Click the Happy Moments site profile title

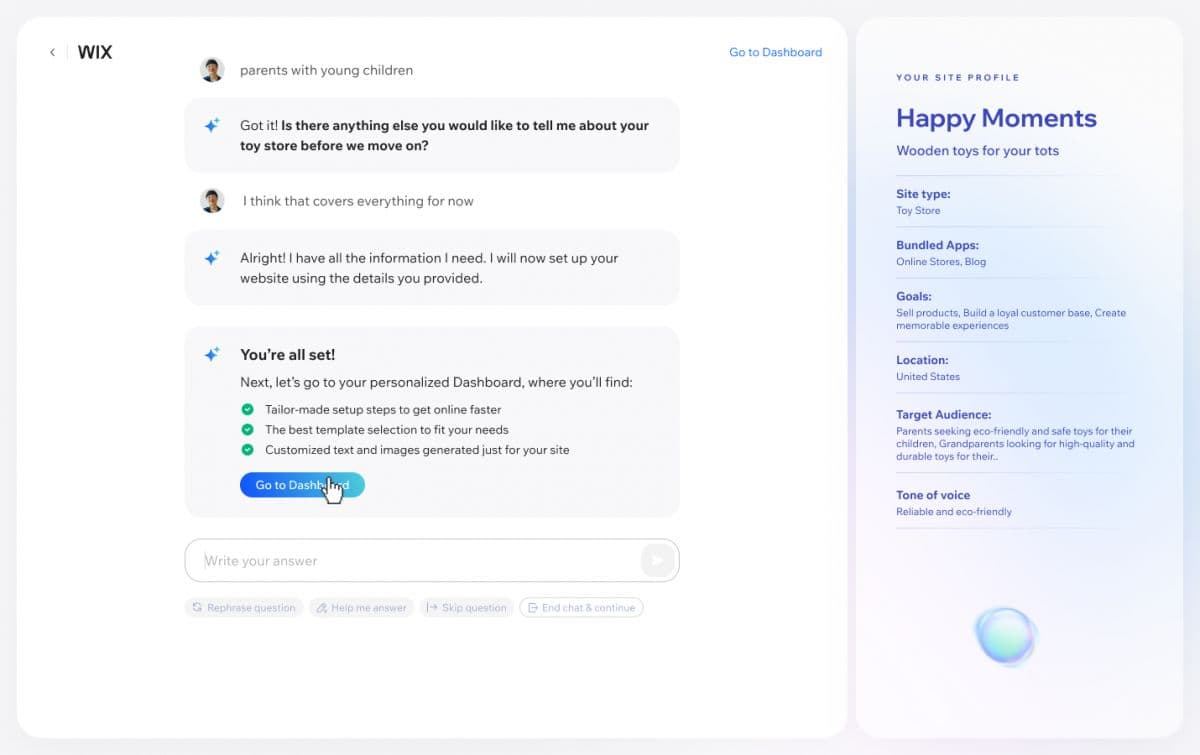[x=996, y=118]
